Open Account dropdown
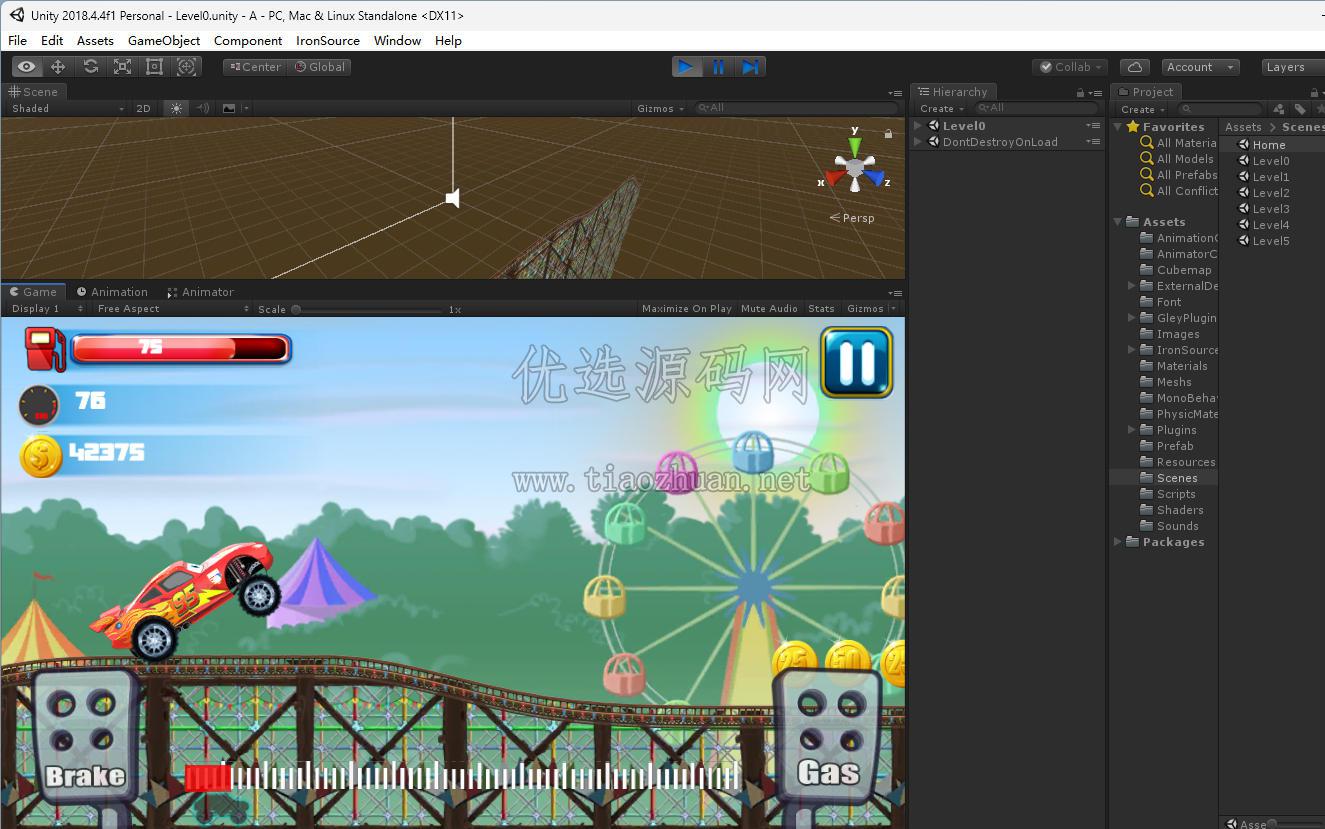 coord(1200,67)
